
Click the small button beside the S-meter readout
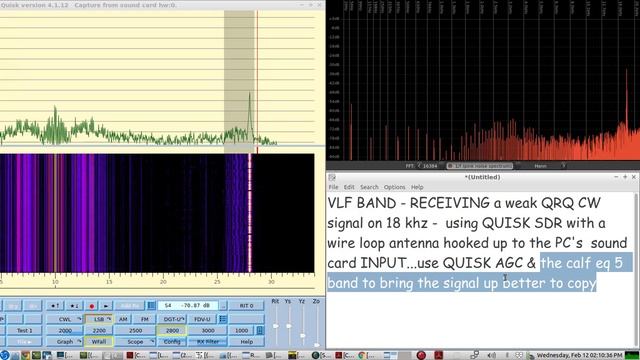click(223, 306)
